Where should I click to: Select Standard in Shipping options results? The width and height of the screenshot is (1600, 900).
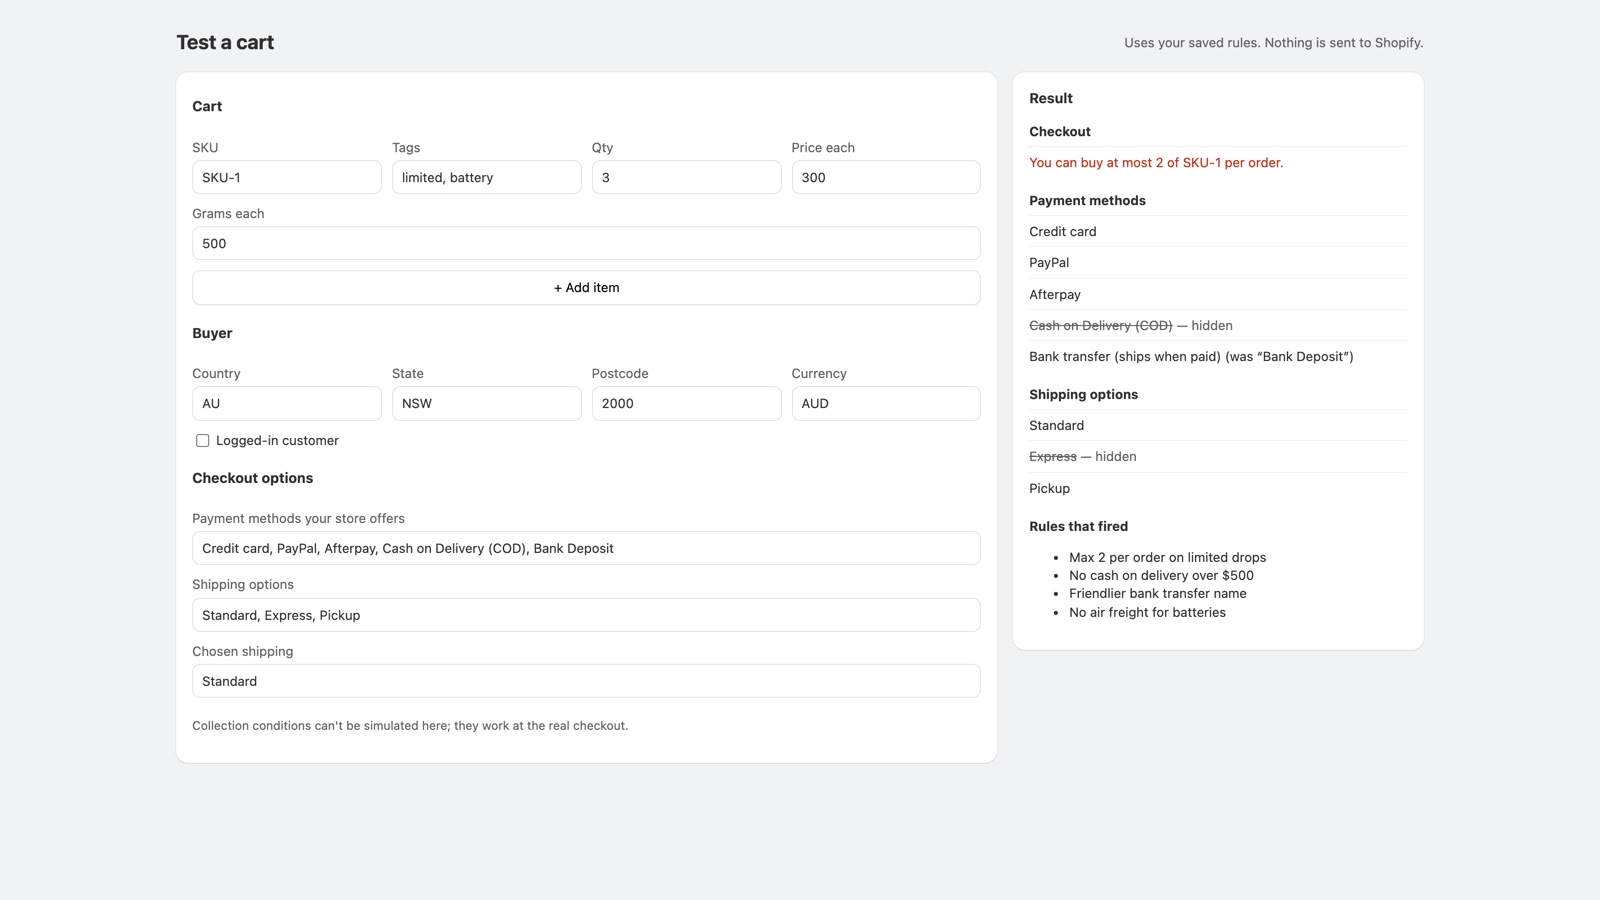pyautogui.click(x=1057, y=425)
